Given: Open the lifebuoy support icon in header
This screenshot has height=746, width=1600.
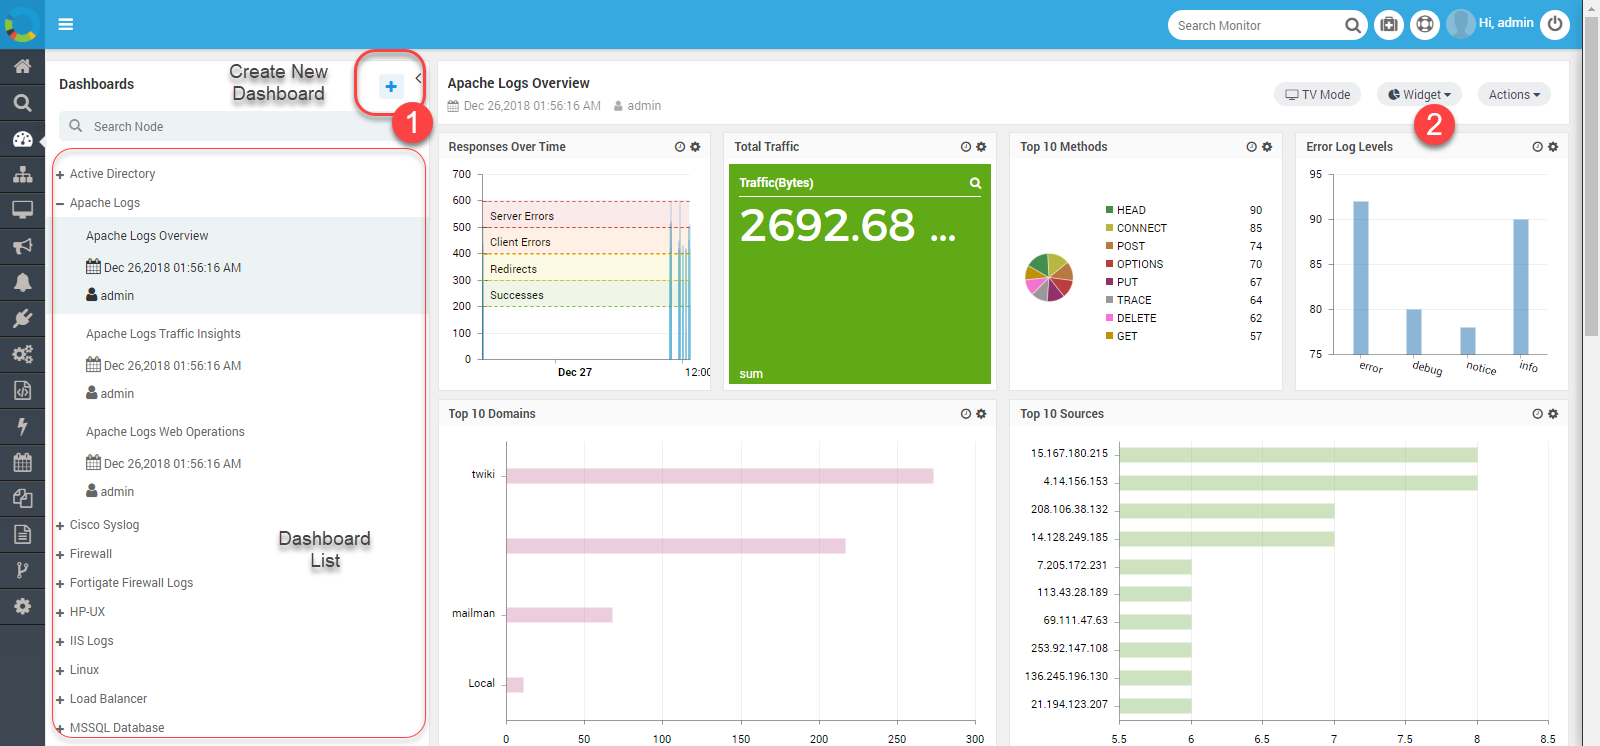Looking at the screenshot, I should [x=1425, y=24].
